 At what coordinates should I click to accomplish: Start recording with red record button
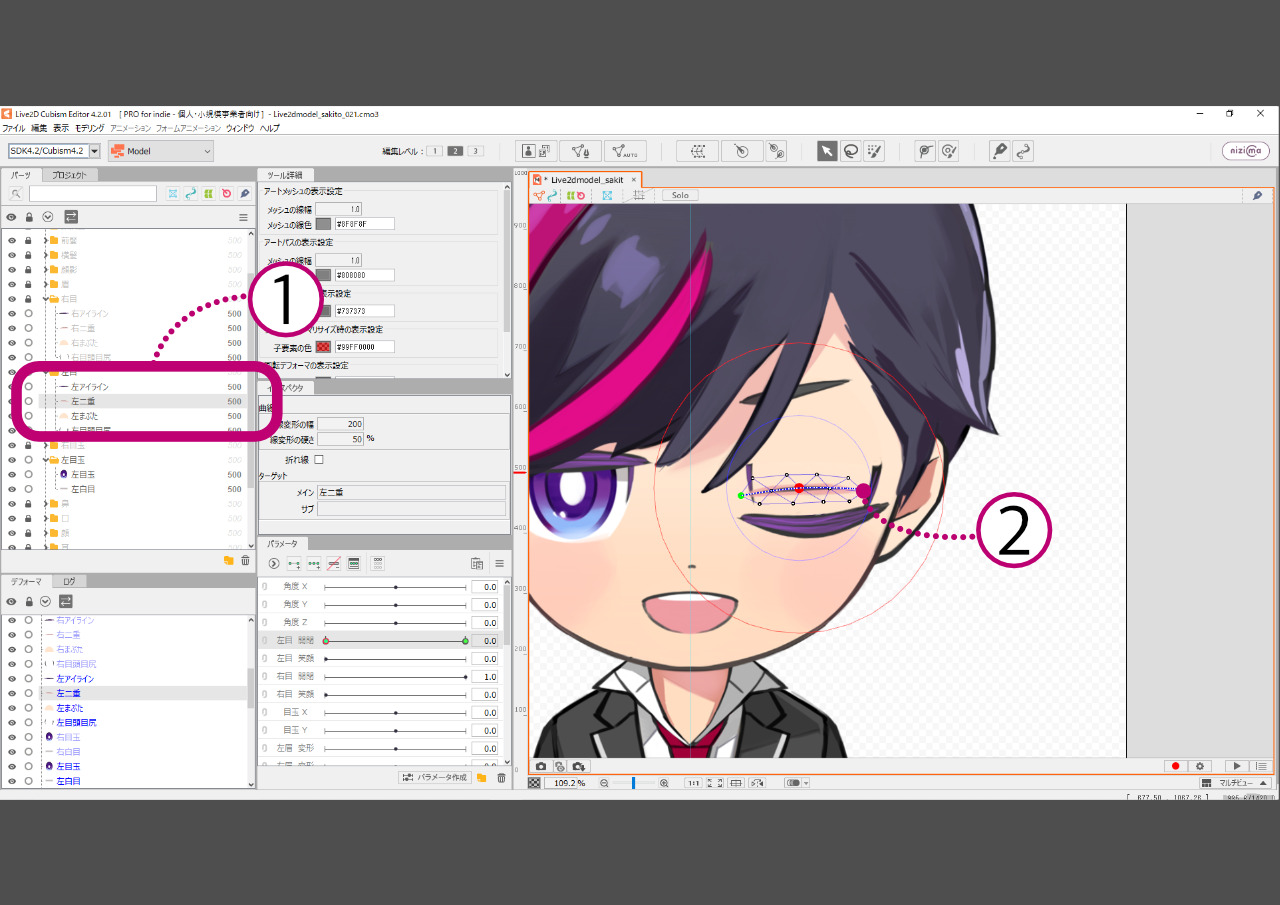1176,766
